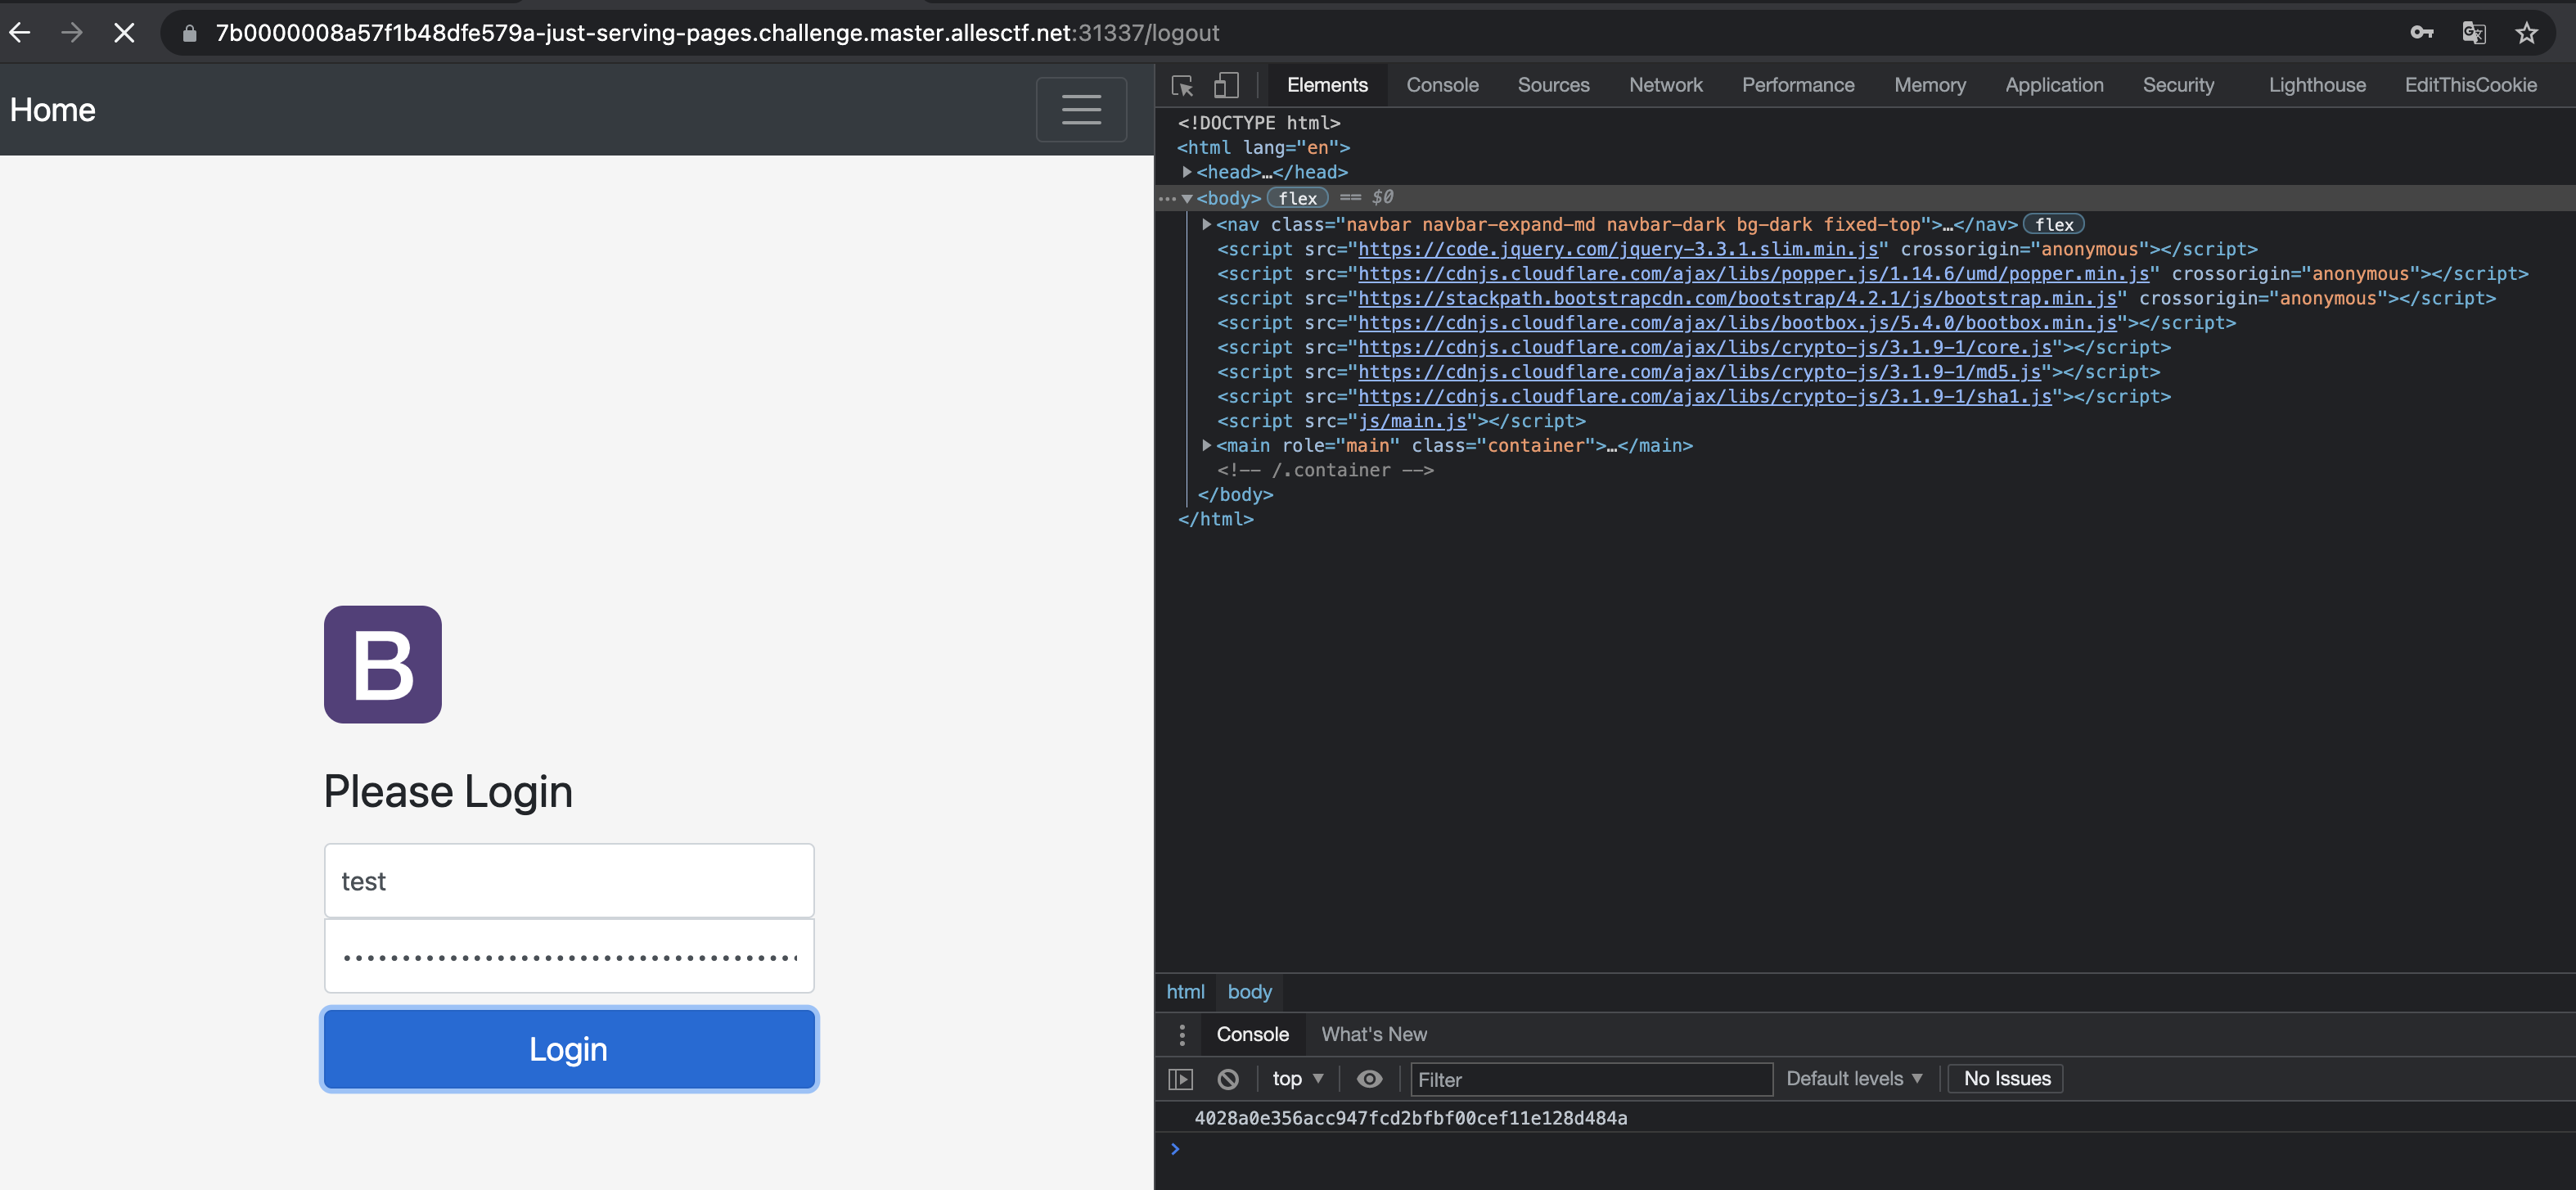Select the body breadcrumb
The height and width of the screenshot is (1190, 2576).
point(1249,991)
